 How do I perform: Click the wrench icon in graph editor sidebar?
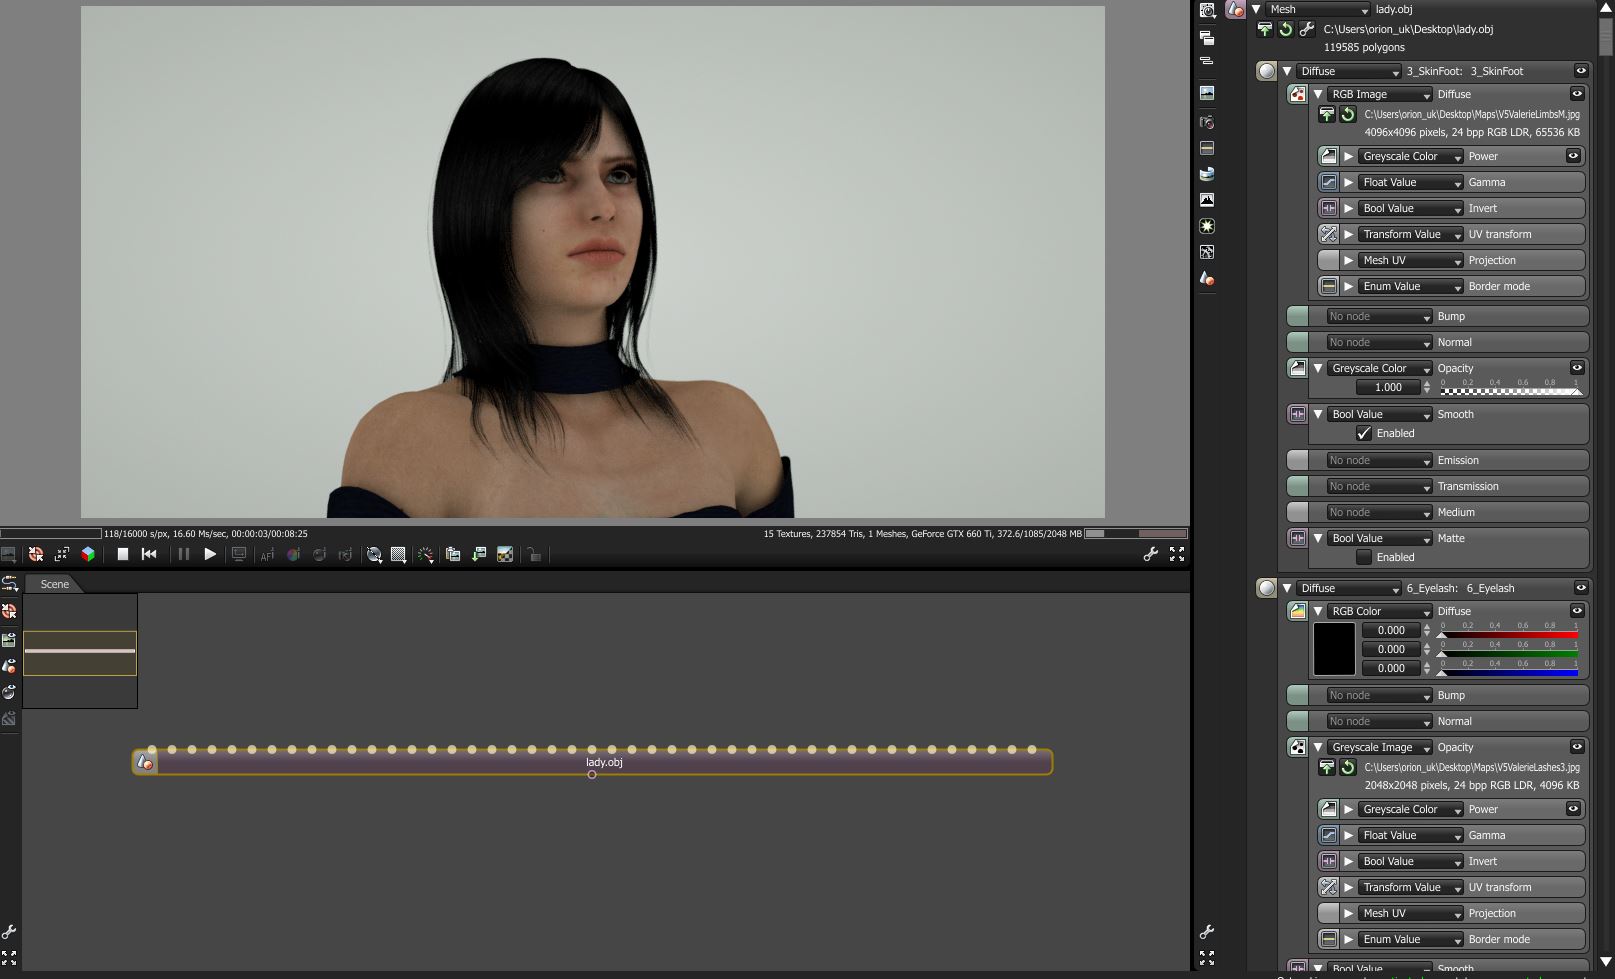tap(9, 932)
